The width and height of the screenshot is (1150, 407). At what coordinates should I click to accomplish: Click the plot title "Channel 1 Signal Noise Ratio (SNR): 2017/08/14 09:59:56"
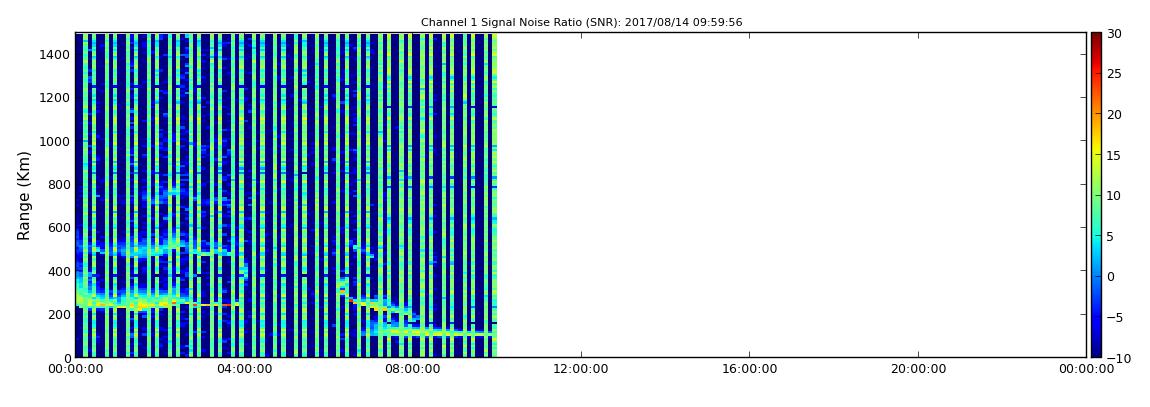(581, 23)
